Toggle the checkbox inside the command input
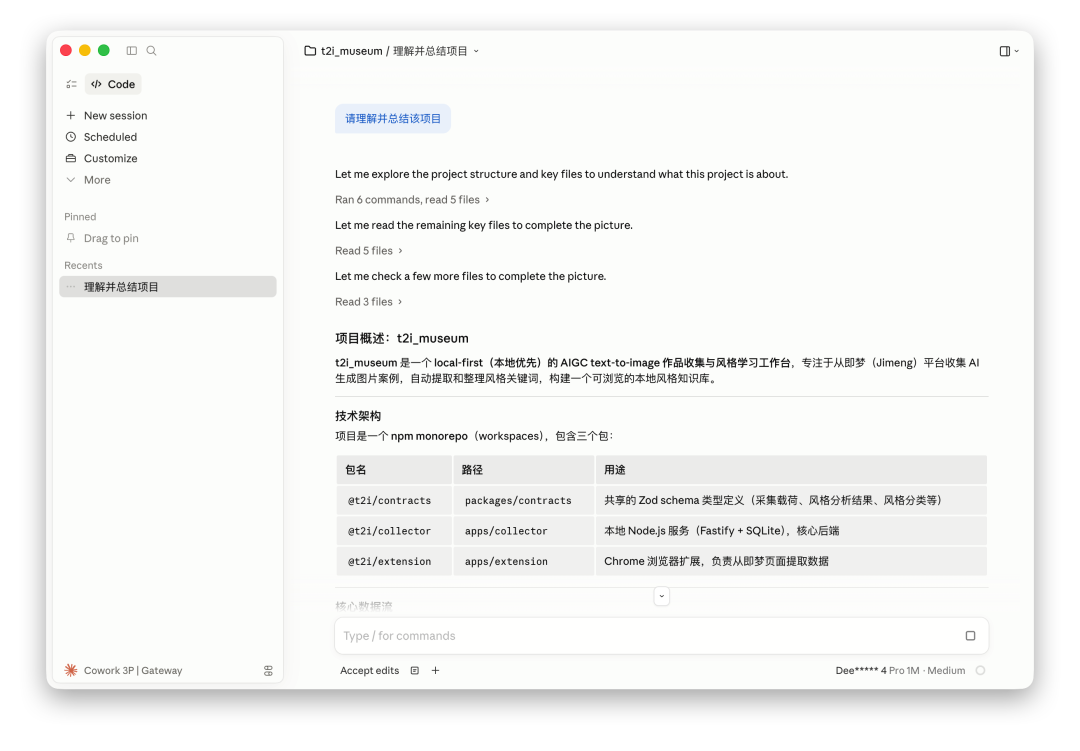The image size is (1080, 751). click(969, 636)
